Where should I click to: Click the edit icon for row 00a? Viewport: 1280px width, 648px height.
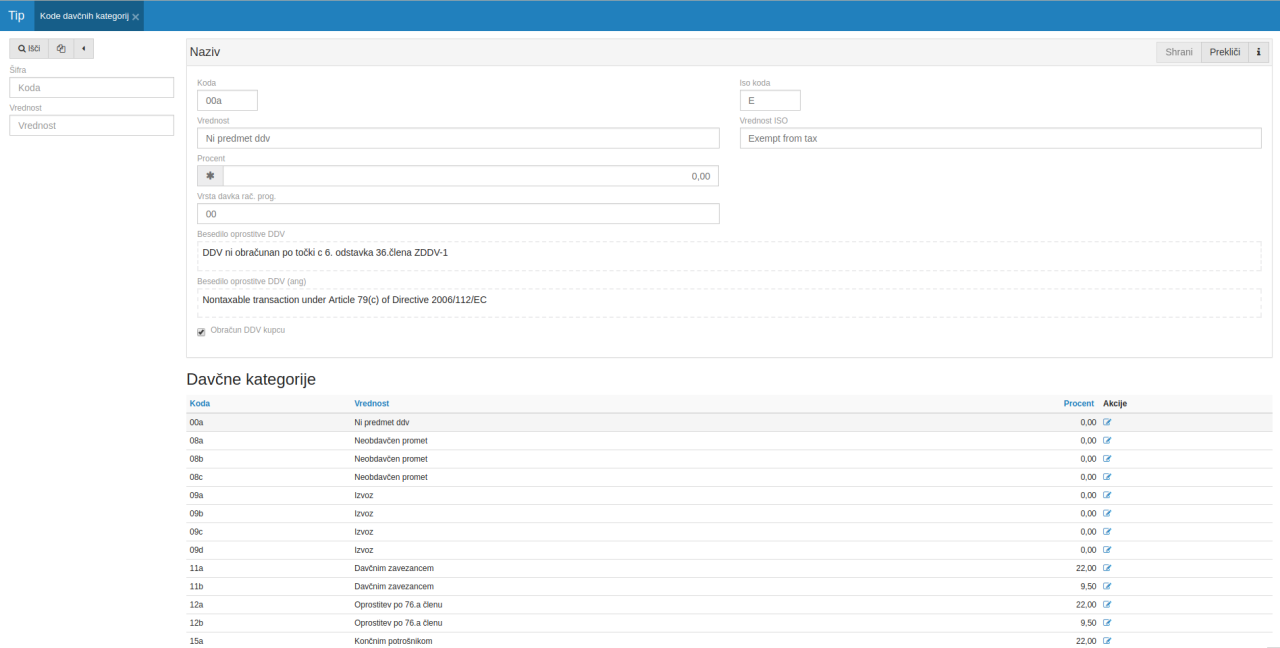(1107, 422)
